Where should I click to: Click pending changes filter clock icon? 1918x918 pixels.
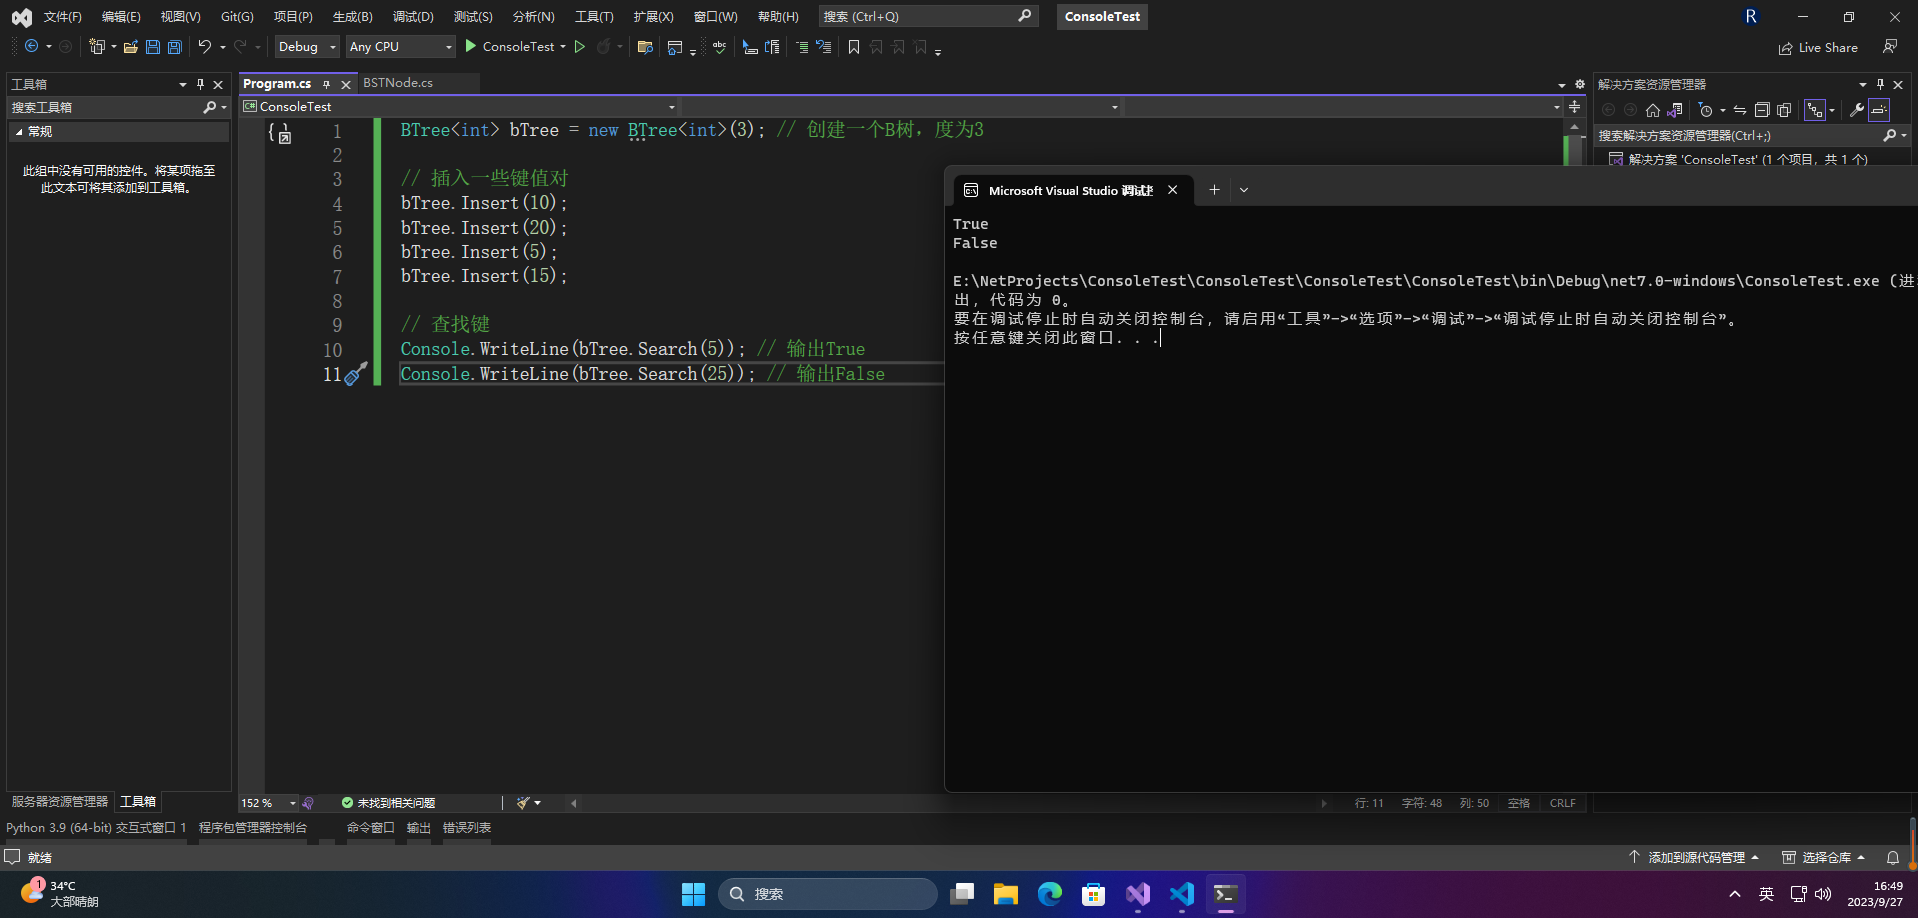1706,110
